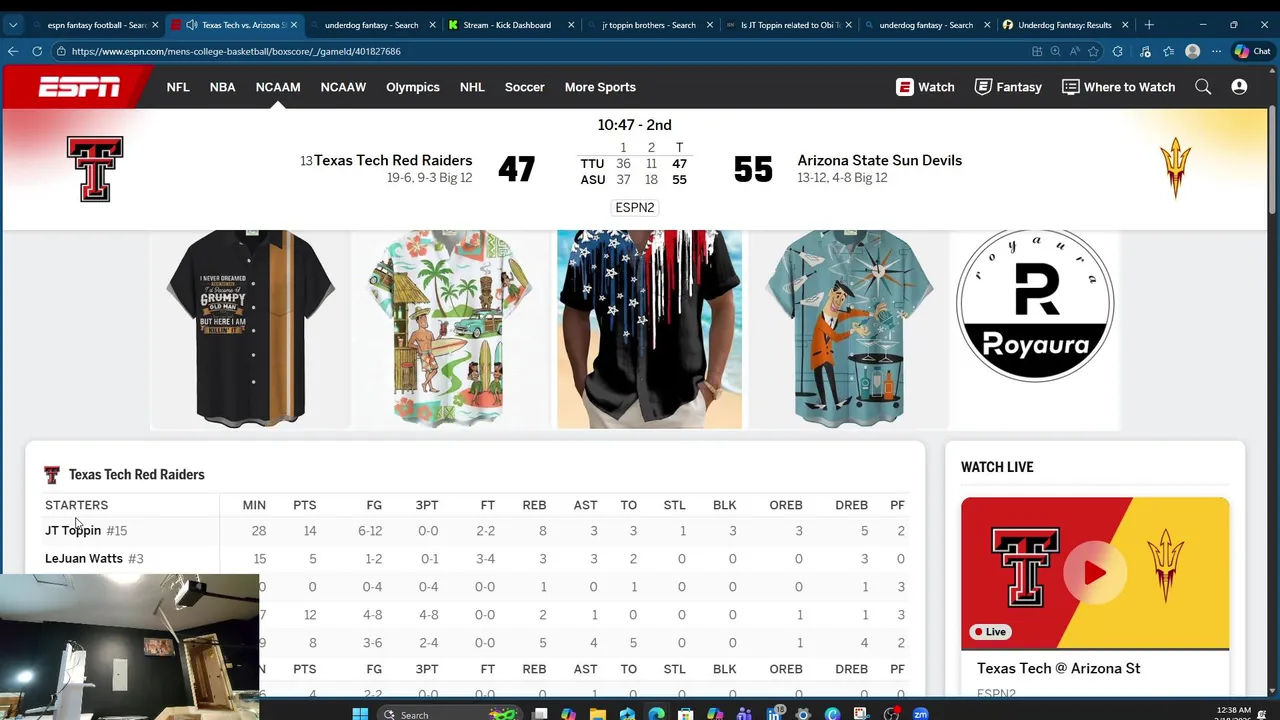
Task: Open the NFL menu
Action: click(x=178, y=87)
